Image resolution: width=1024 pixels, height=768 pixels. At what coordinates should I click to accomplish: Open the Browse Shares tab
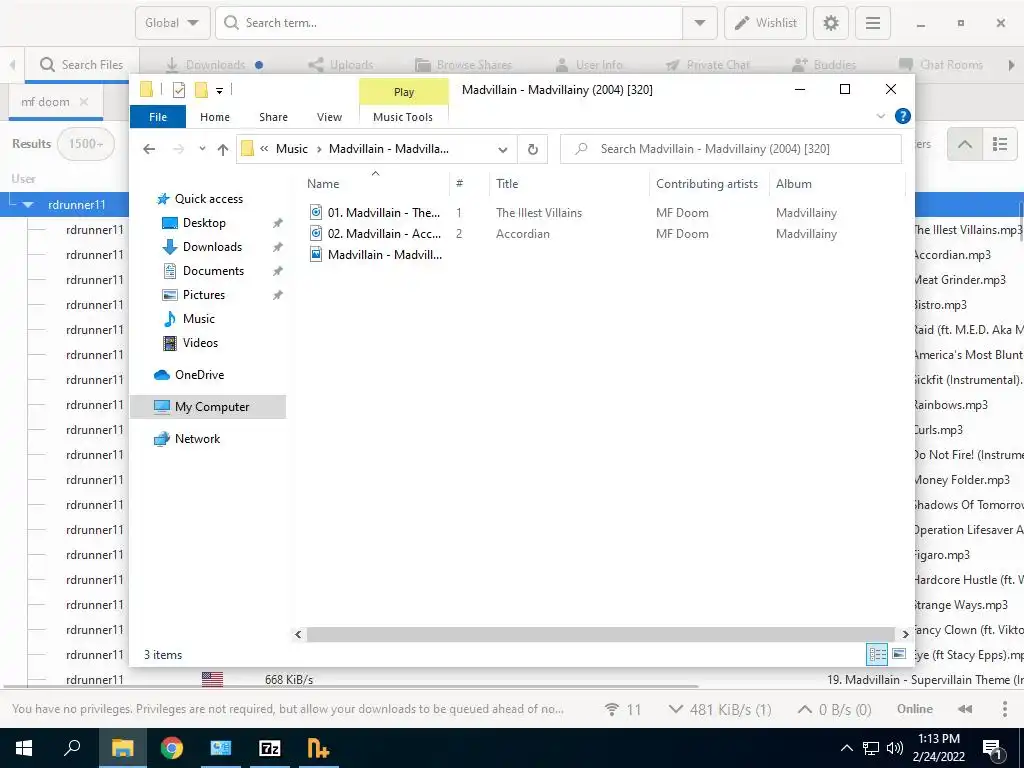point(463,65)
